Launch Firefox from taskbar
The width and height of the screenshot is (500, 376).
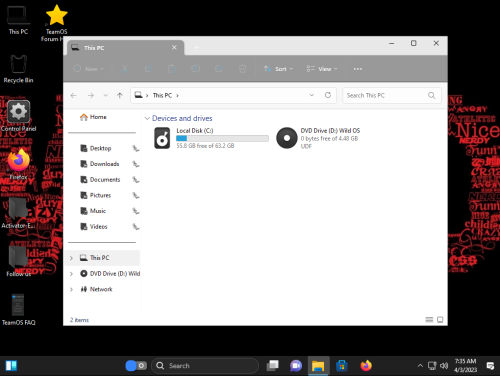click(366, 366)
